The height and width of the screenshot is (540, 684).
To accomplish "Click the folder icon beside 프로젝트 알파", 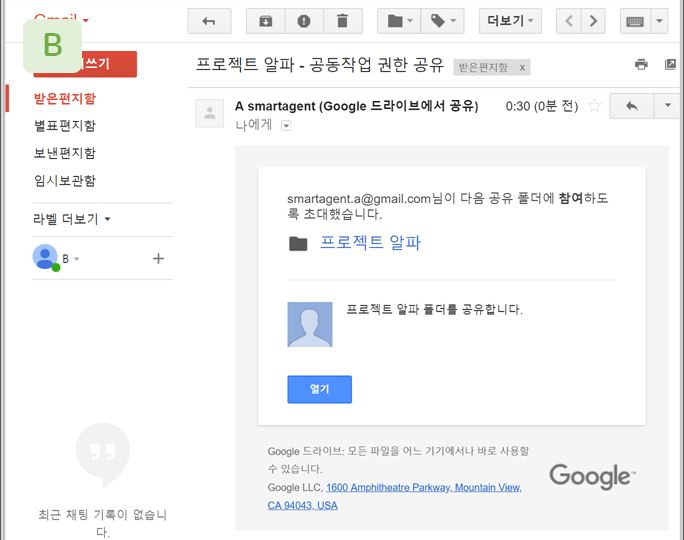I will pos(298,244).
